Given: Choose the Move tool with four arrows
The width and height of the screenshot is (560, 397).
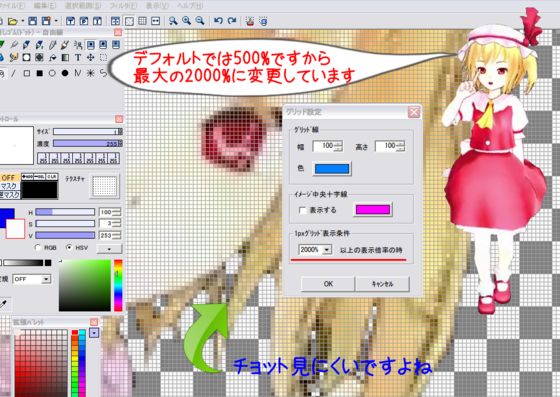Looking at the screenshot, I should click(90, 57).
